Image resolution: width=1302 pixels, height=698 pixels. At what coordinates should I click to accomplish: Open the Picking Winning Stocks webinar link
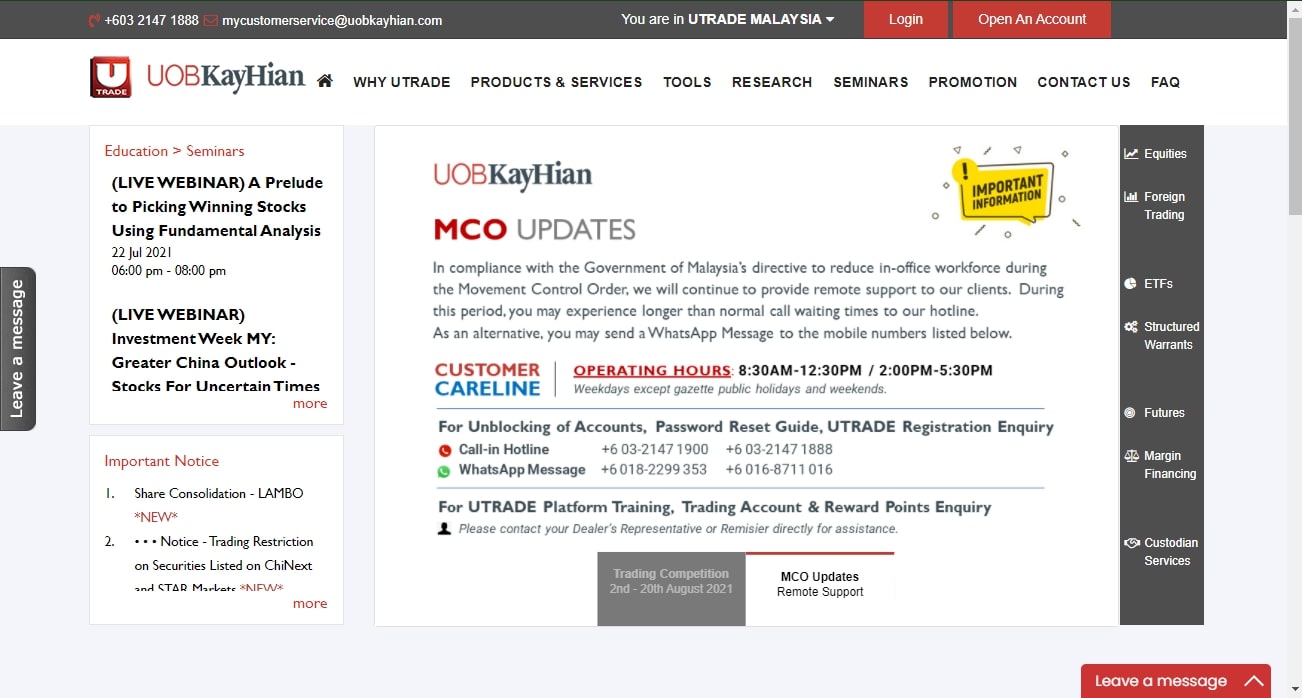point(217,207)
